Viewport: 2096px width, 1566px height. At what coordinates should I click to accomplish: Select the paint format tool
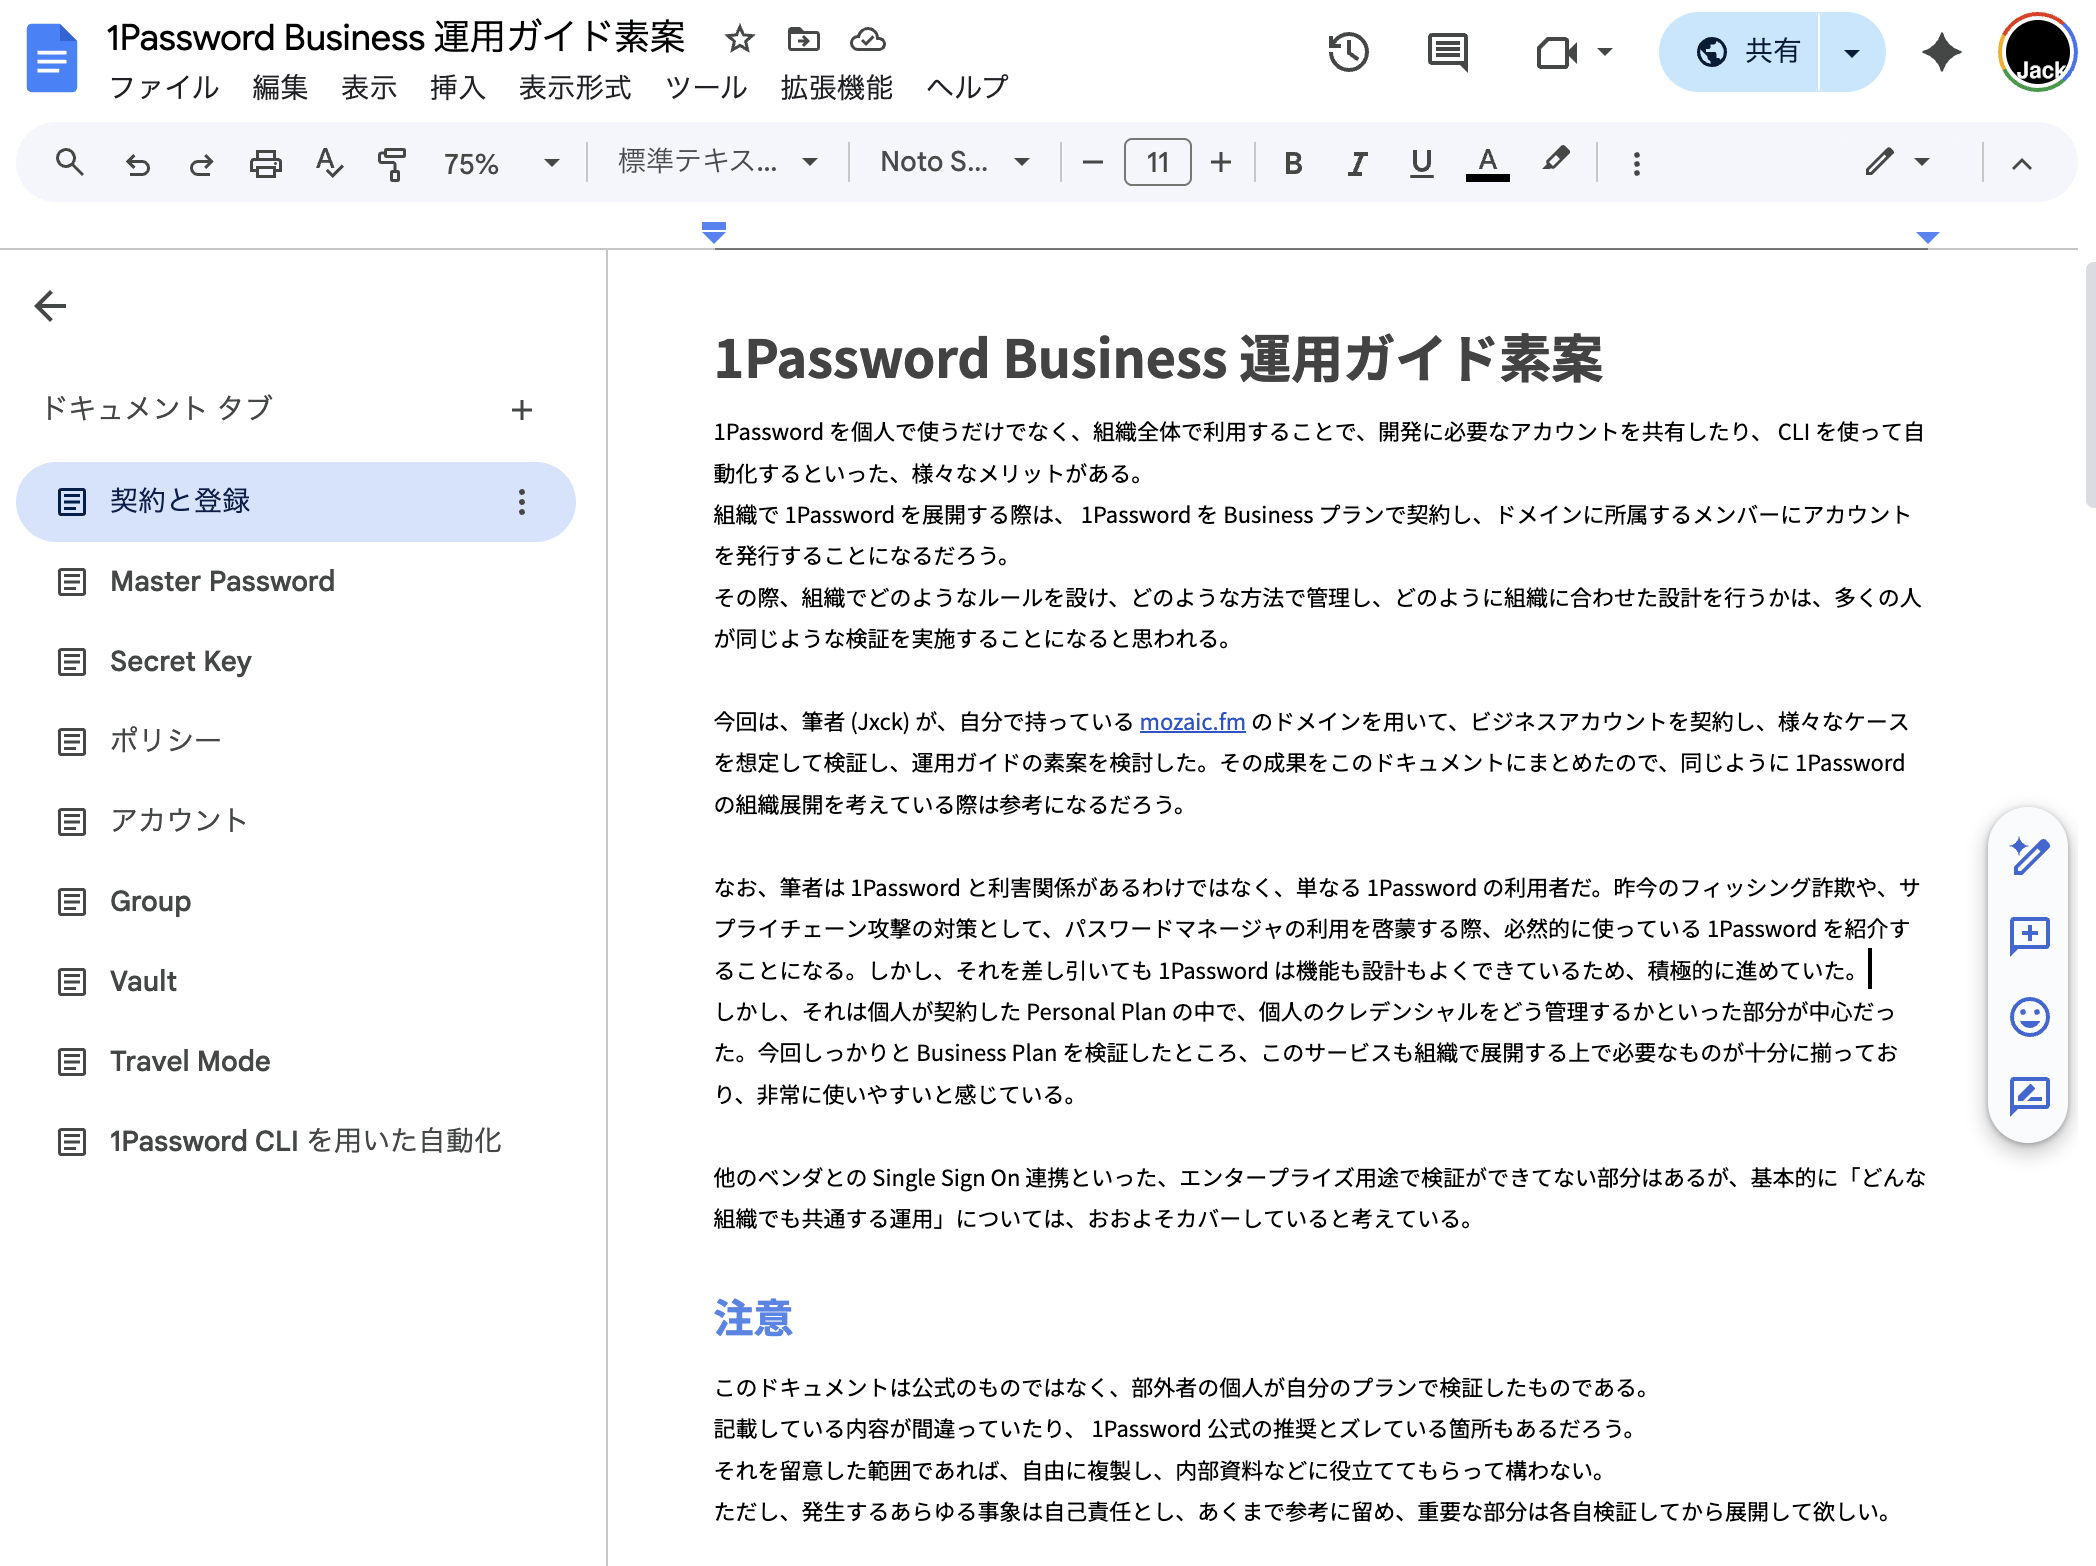pyautogui.click(x=392, y=162)
